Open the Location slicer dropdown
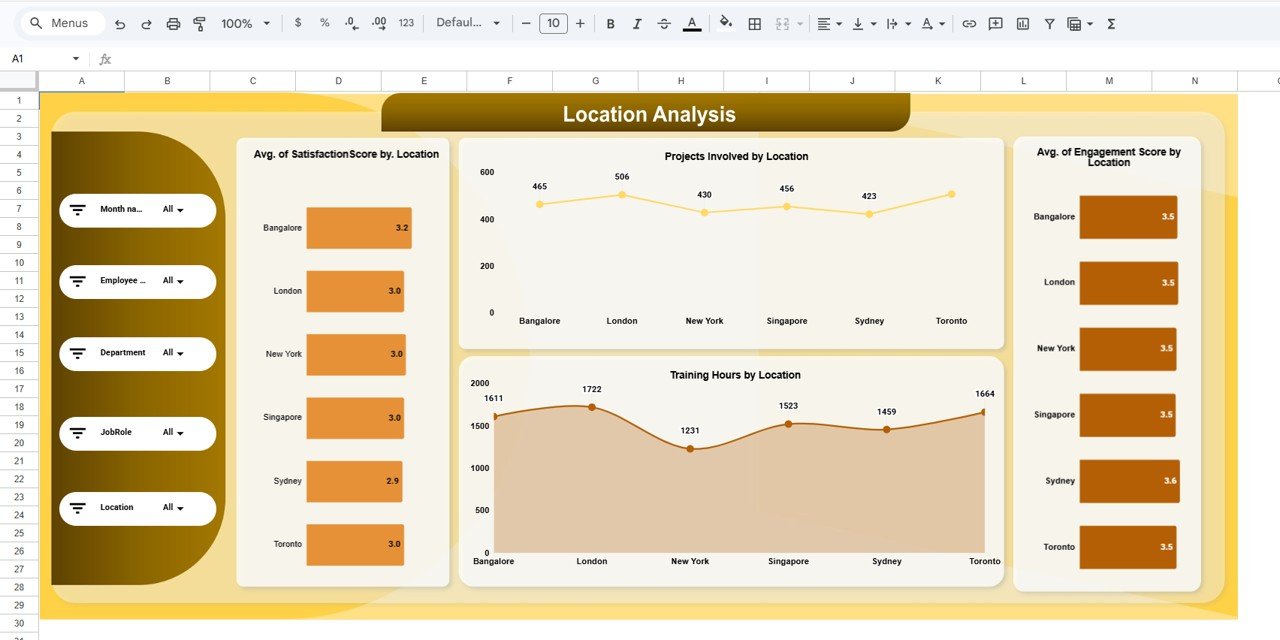The height and width of the screenshot is (640, 1280). pyautogui.click(x=180, y=508)
